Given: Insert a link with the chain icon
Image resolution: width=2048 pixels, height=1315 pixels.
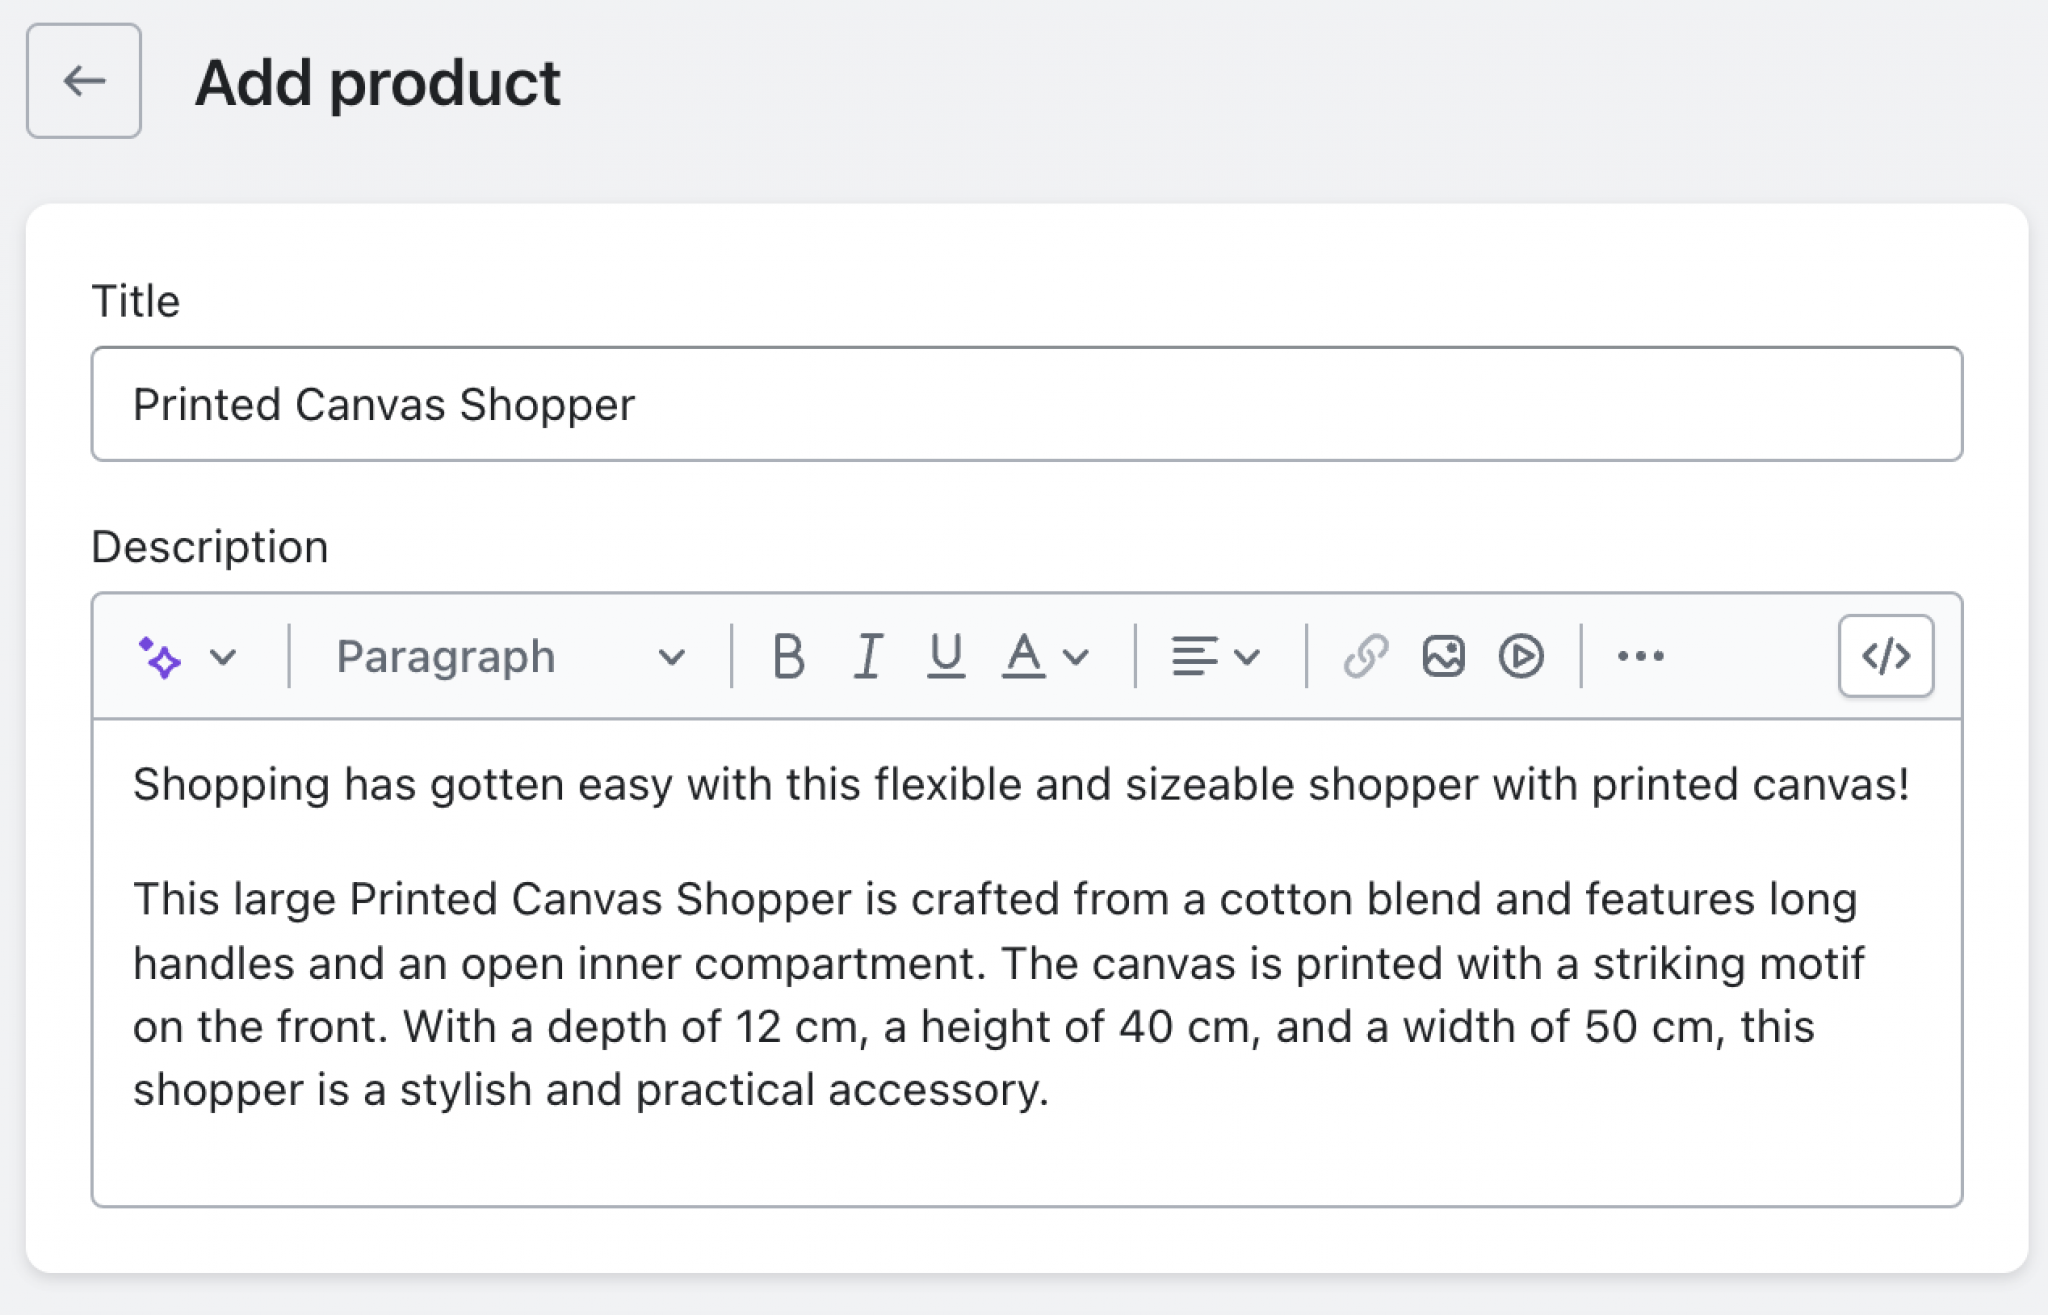Looking at the screenshot, I should pyautogui.click(x=1365, y=657).
